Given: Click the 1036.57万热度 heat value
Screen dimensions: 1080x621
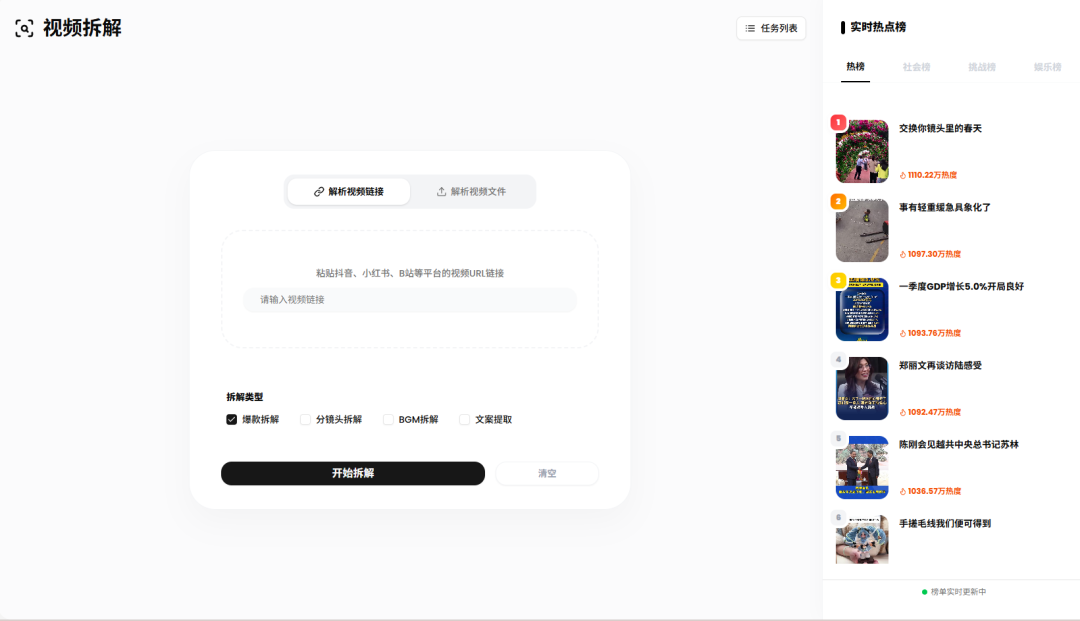Looking at the screenshot, I should point(934,492).
